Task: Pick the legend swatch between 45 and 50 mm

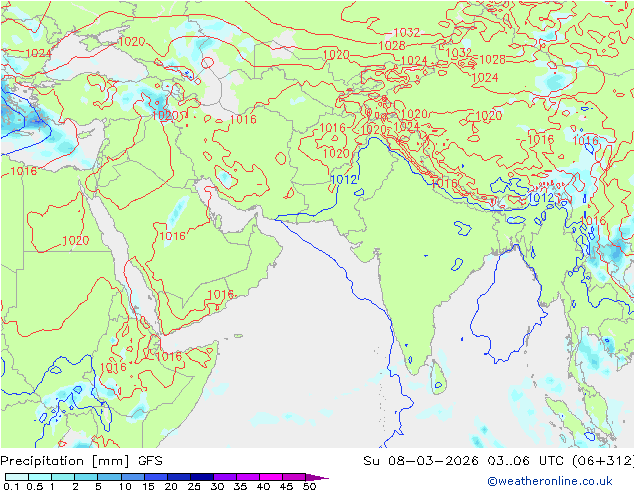Action: click(x=294, y=477)
